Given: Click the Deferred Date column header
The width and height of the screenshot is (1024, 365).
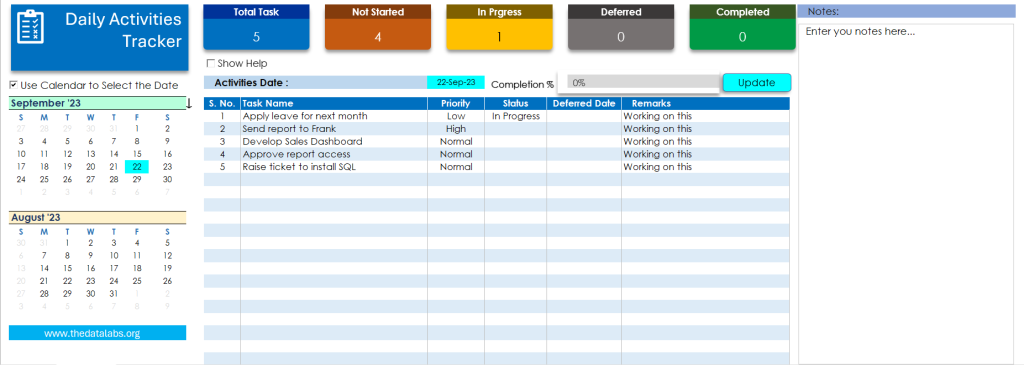Looking at the screenshot, I should (x=584, y=103).
